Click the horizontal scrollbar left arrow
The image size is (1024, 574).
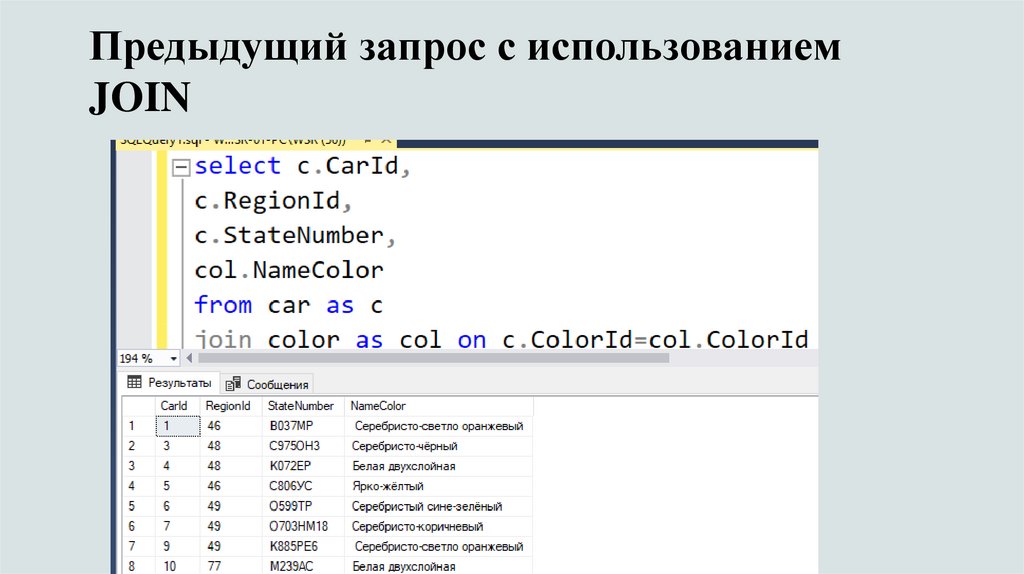click(189, 358)
